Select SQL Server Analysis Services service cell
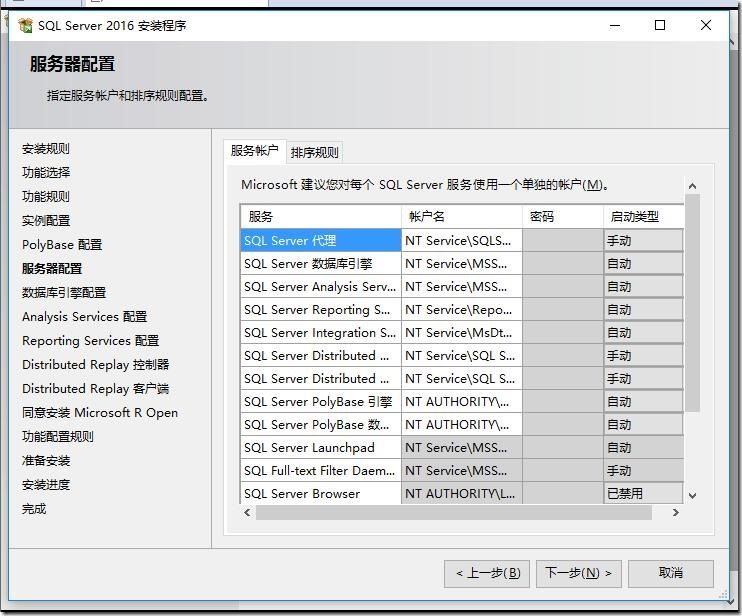 (321, 287)
